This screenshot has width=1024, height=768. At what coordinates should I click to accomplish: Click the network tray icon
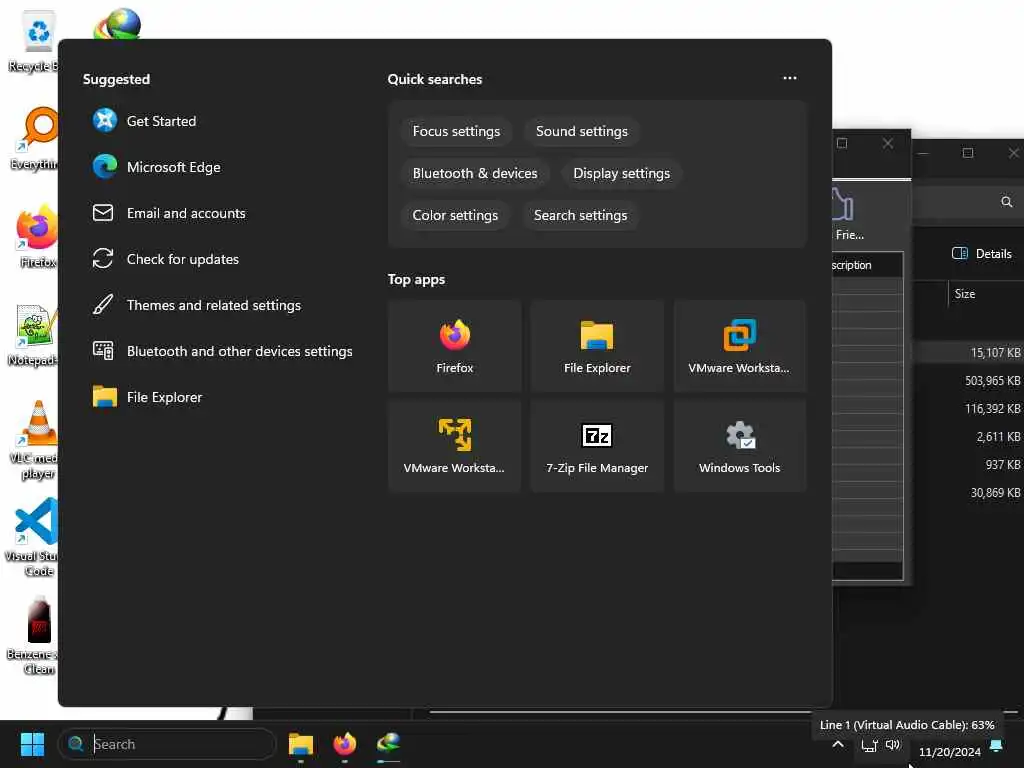pyautogui.click(x=869, y=745)
